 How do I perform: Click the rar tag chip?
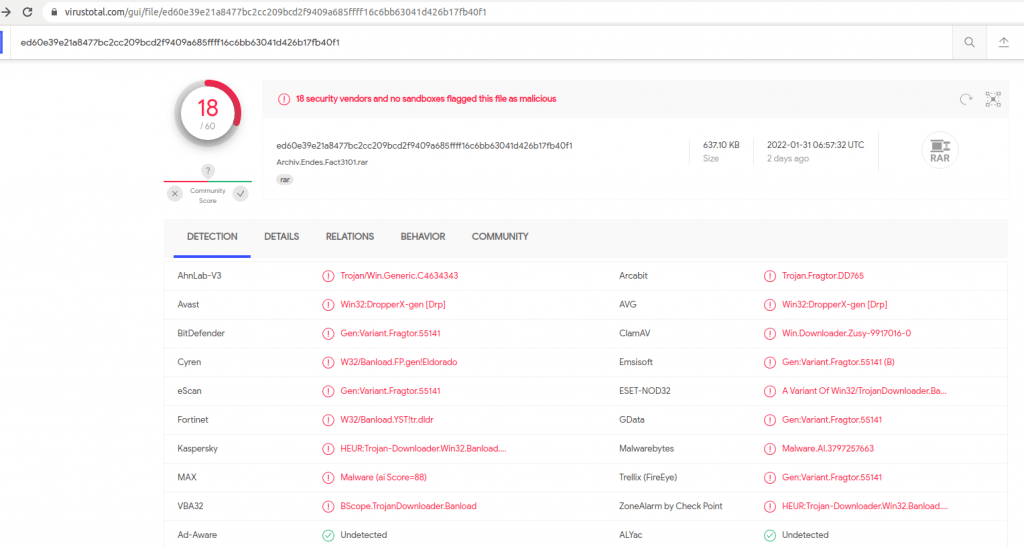point(285,180)
